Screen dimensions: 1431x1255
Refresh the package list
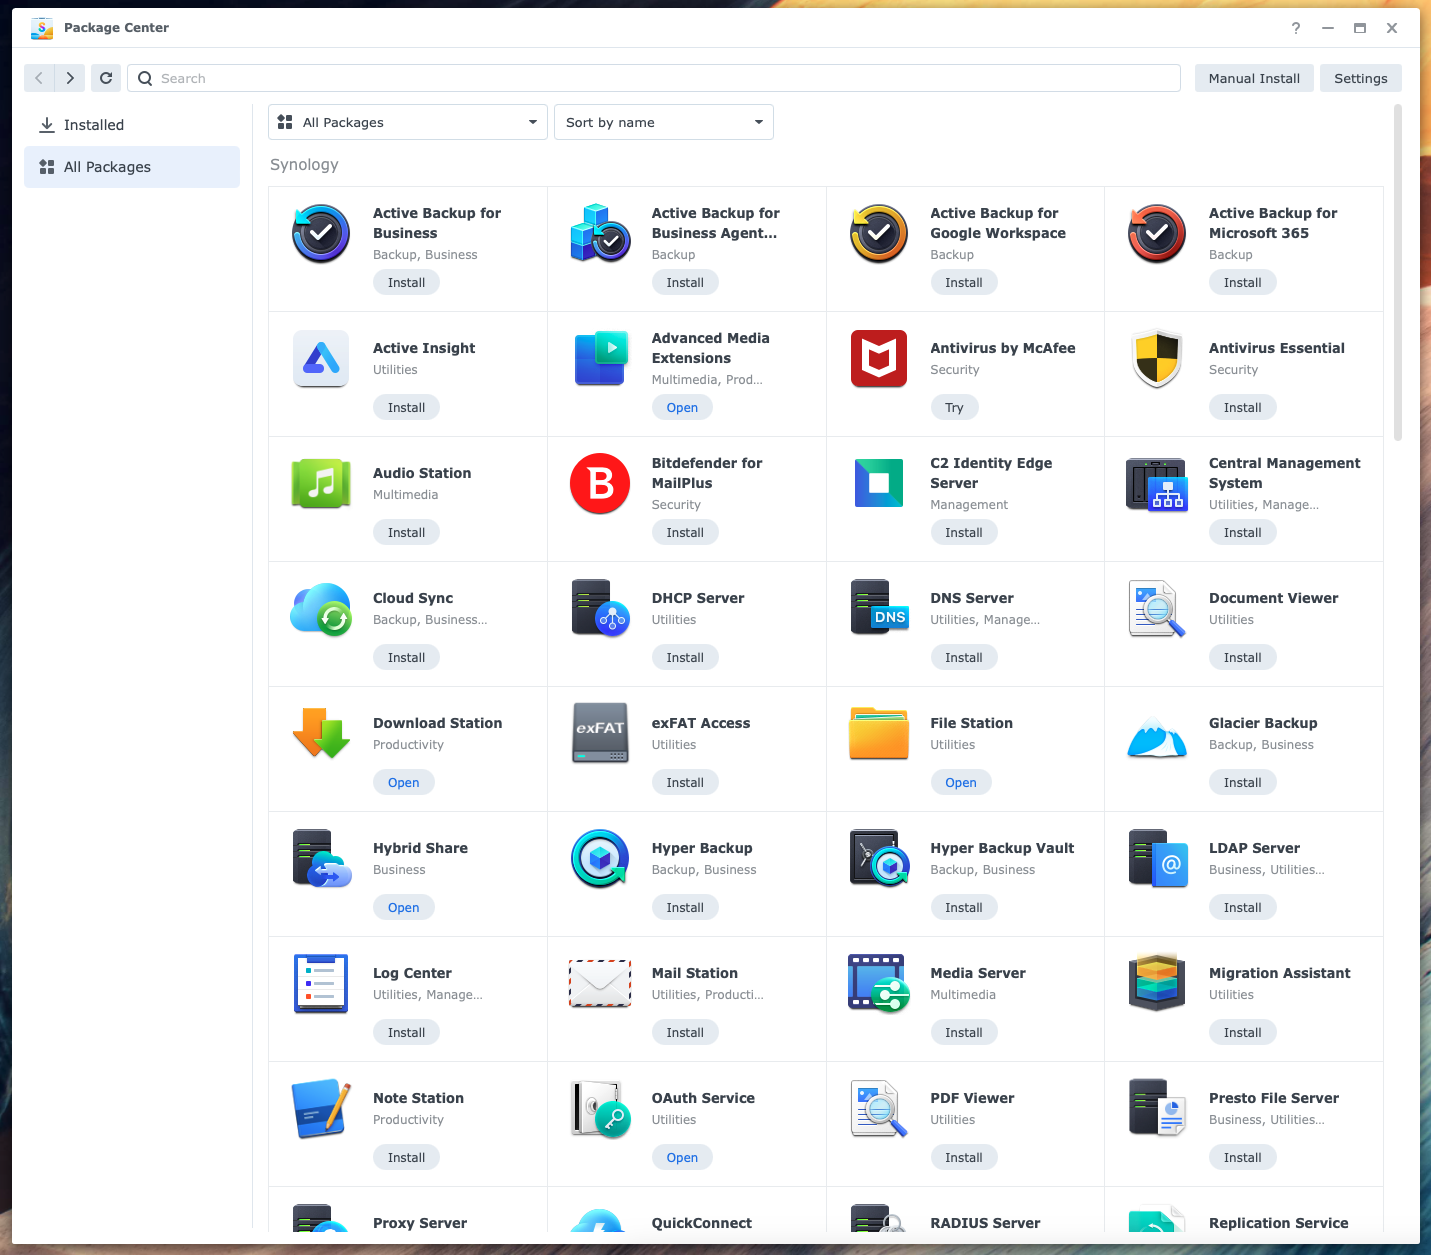point(106,78)
